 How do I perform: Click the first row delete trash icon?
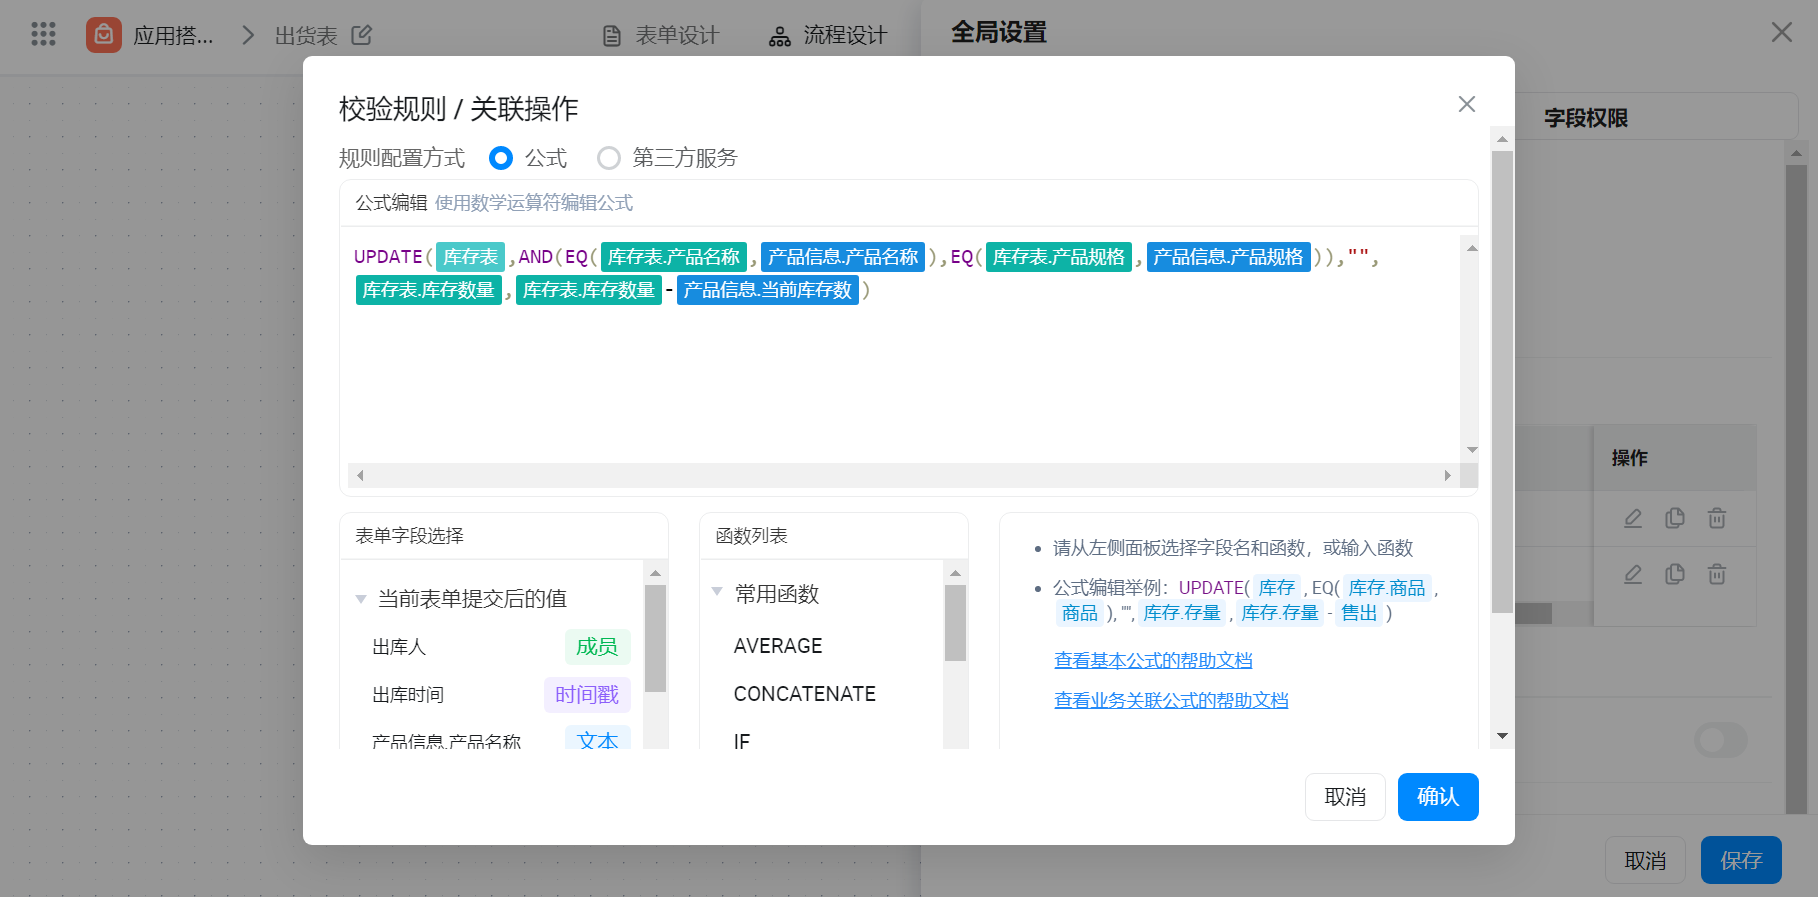point(1717,518)
